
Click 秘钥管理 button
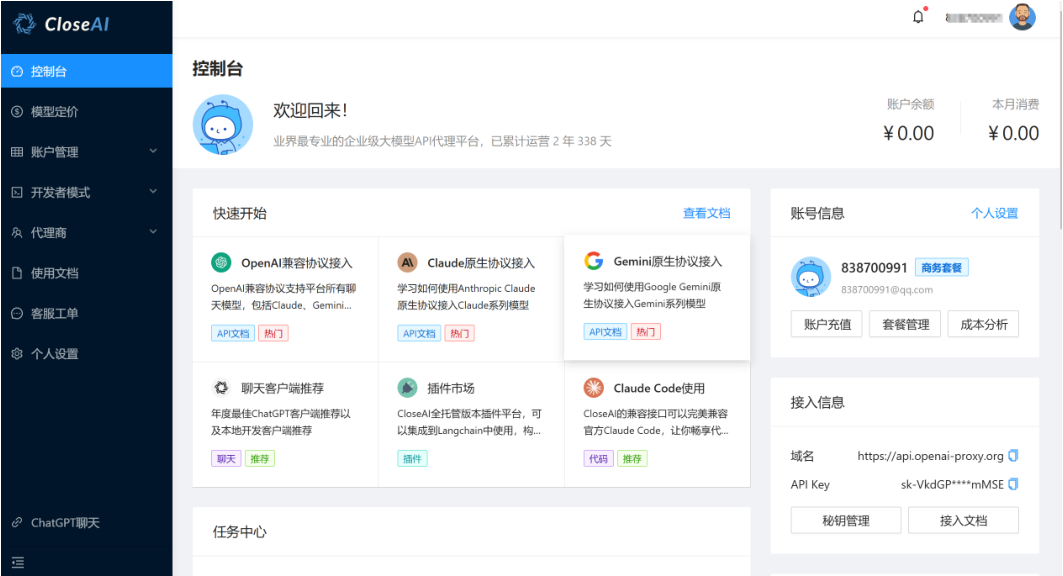[846, 520]
